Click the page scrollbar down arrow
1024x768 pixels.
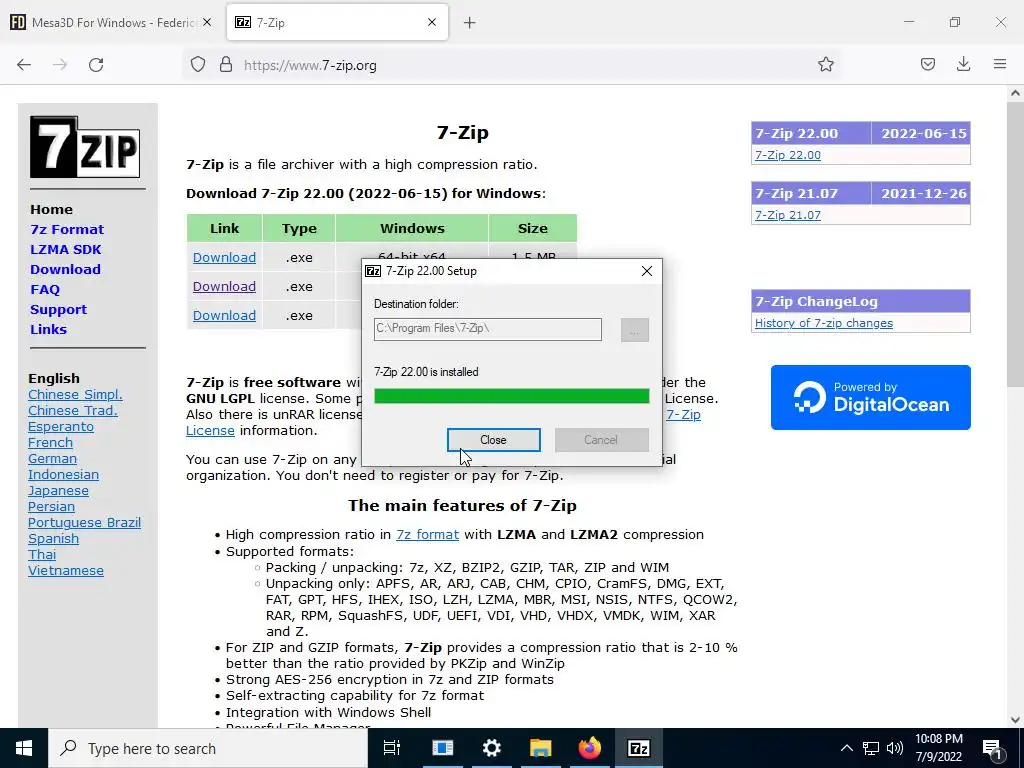(x=1015, y=720)
